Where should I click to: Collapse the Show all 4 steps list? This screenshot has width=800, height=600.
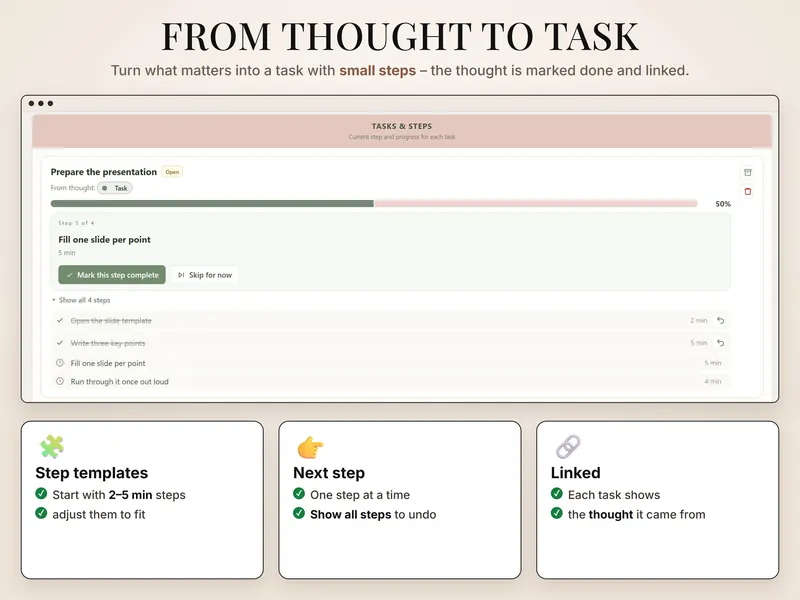(x=82, y=300)
